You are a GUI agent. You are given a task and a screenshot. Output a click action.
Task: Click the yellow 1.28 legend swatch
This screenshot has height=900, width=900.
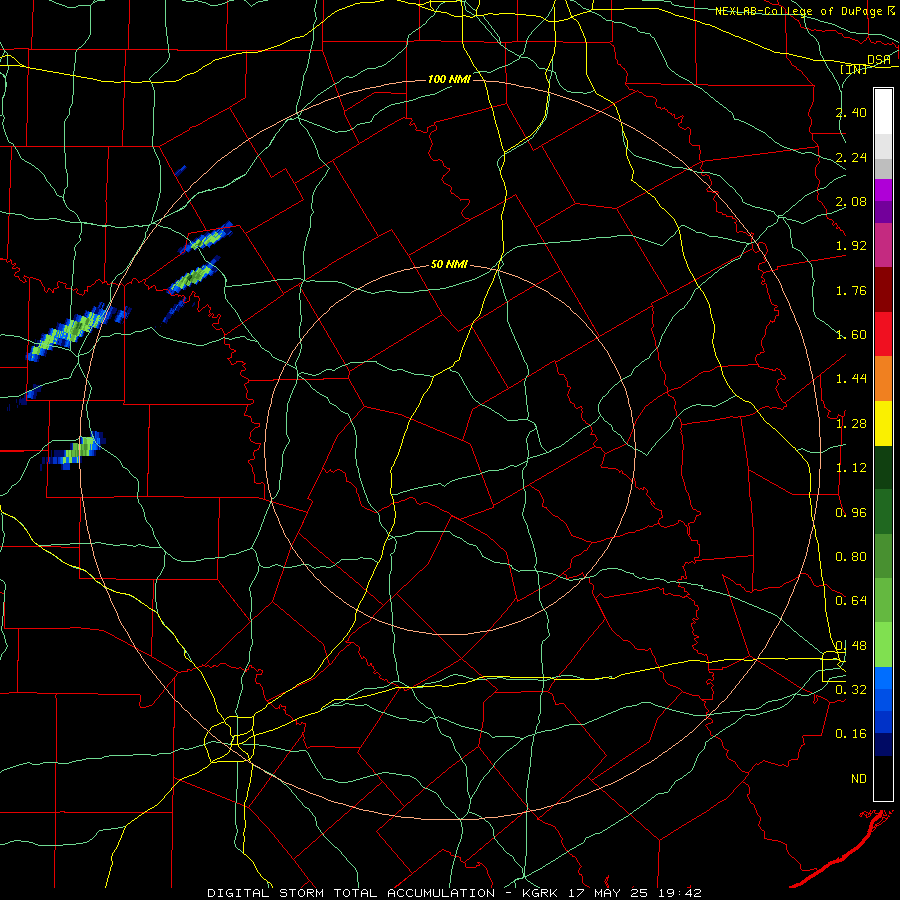(x=883, y=423)
